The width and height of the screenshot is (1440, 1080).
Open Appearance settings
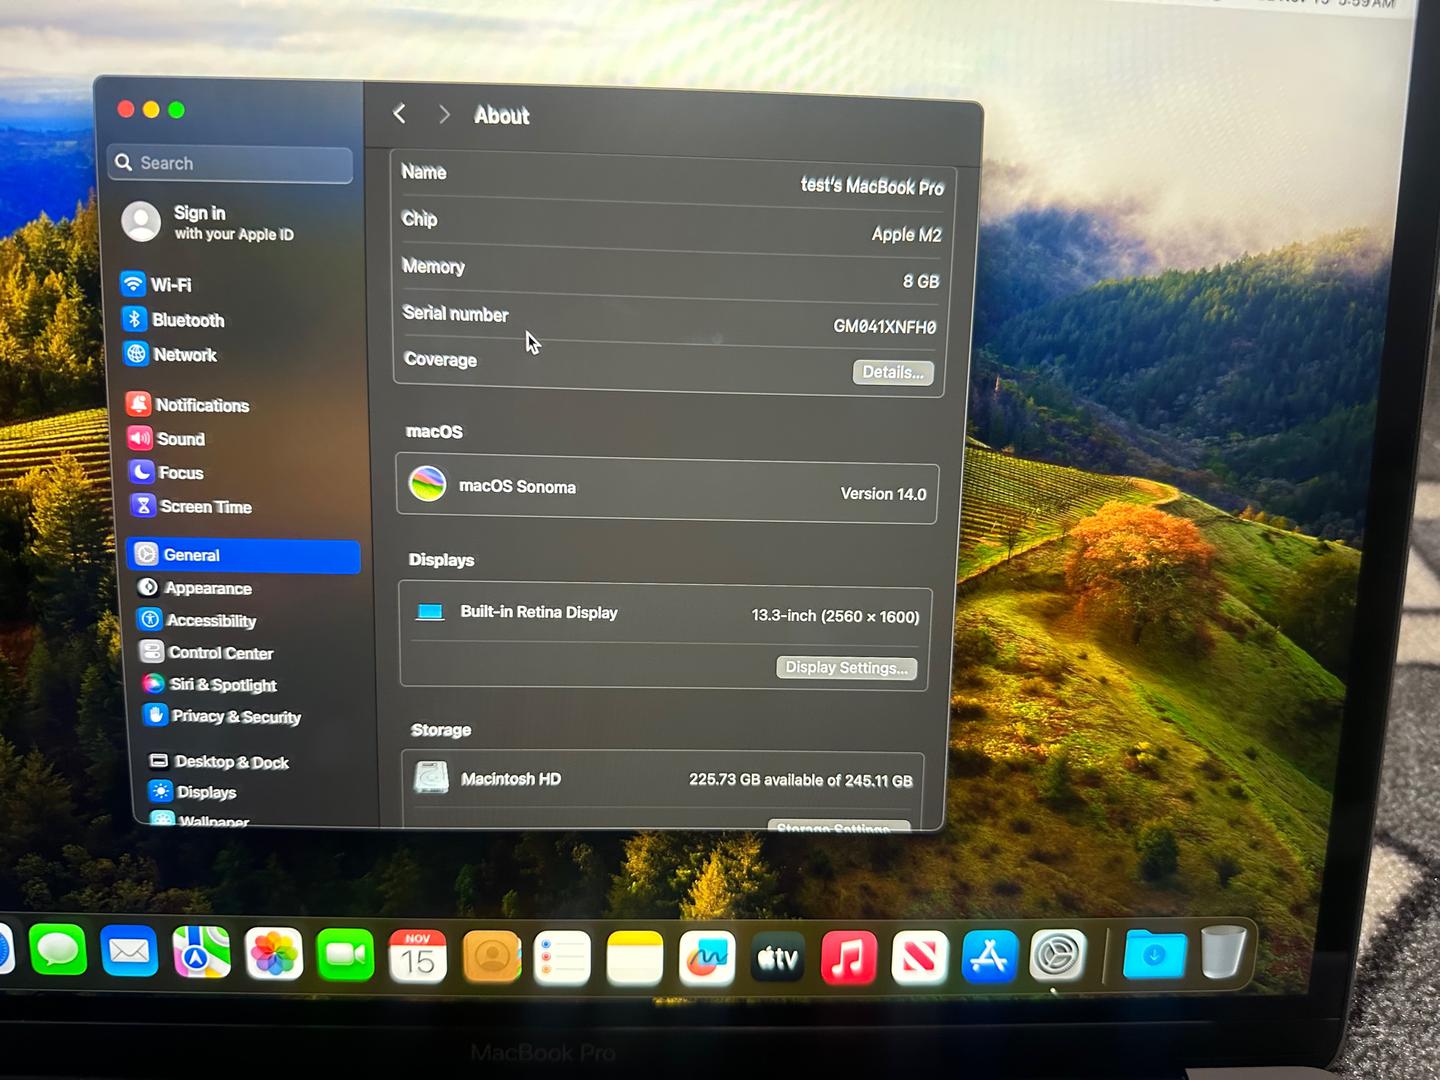point(195,588)
